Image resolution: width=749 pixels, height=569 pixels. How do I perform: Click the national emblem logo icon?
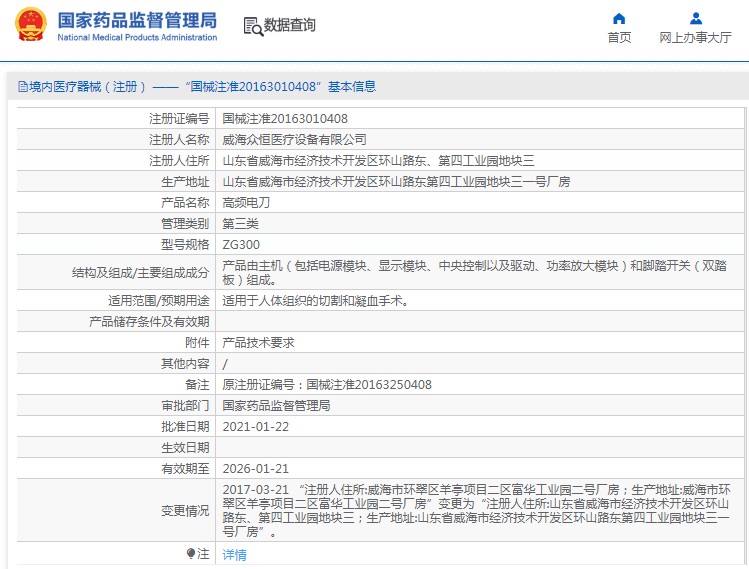pyautogui.click(x=30, y=26)
